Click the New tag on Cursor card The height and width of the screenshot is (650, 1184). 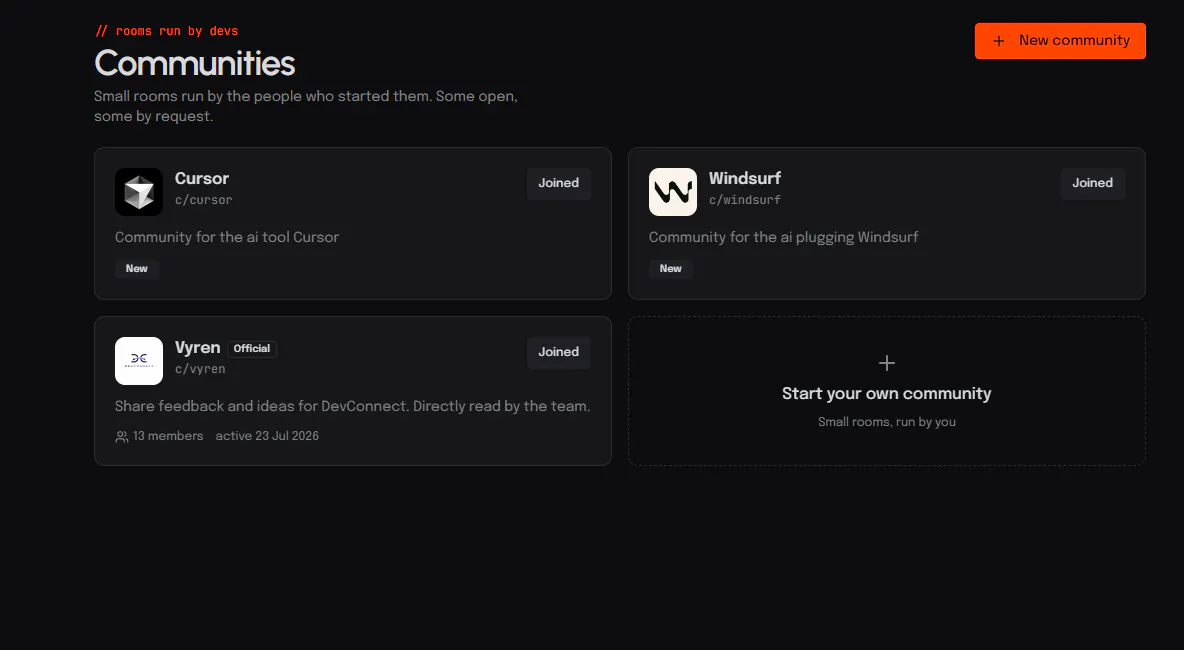pyautogui.click(x=137, y=269)
